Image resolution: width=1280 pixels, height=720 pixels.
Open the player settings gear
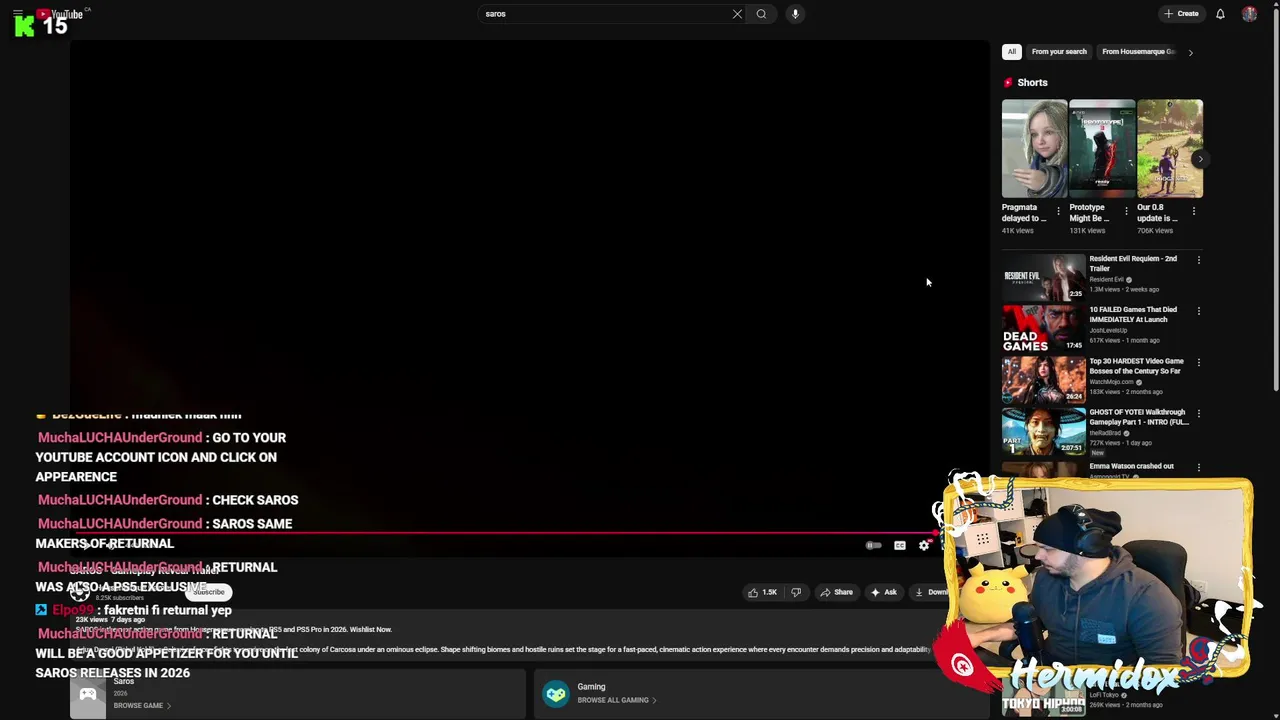(x=924, y=546)
